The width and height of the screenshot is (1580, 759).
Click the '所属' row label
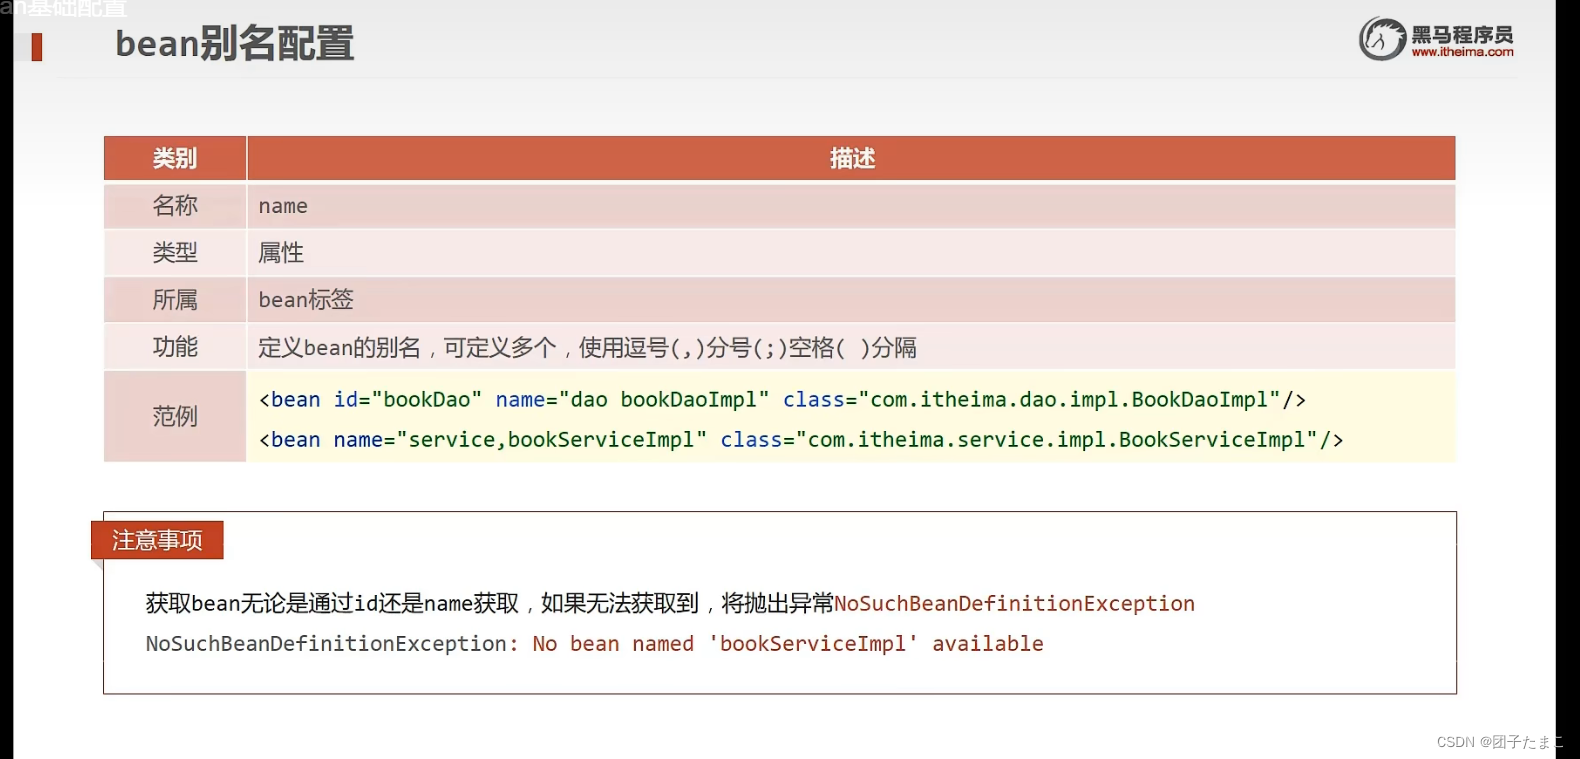(x=175, y=299)
